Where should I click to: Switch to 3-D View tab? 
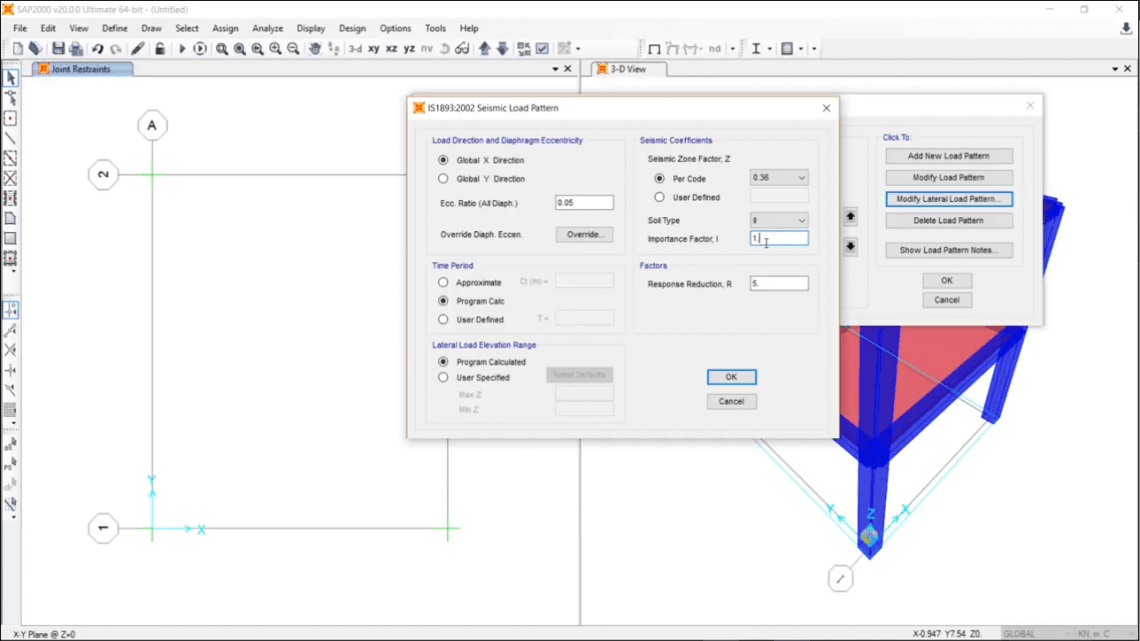pos(628,69)
